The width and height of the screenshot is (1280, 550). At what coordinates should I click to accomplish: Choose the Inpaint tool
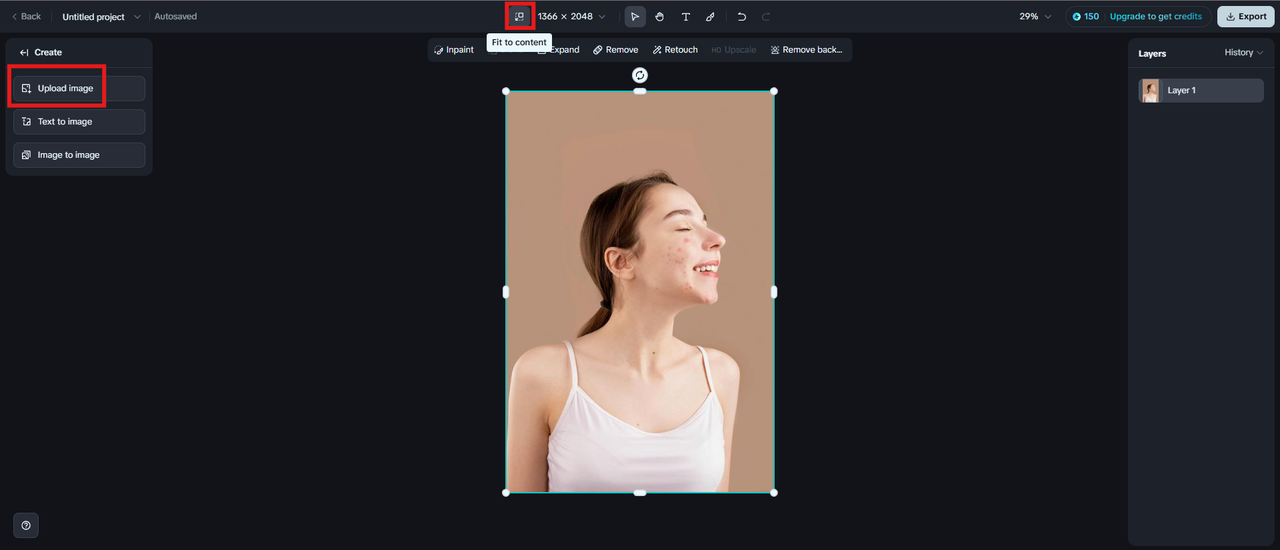pos(454,50)
